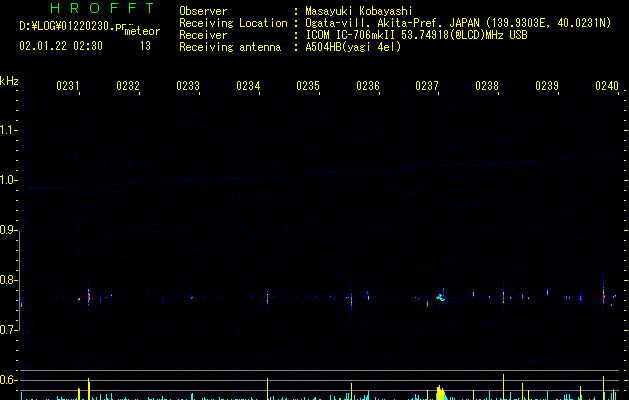Click the HROFFT title text
Viewport: 629px width, 400px height.
pyautogui.click(x=103, y=8)
